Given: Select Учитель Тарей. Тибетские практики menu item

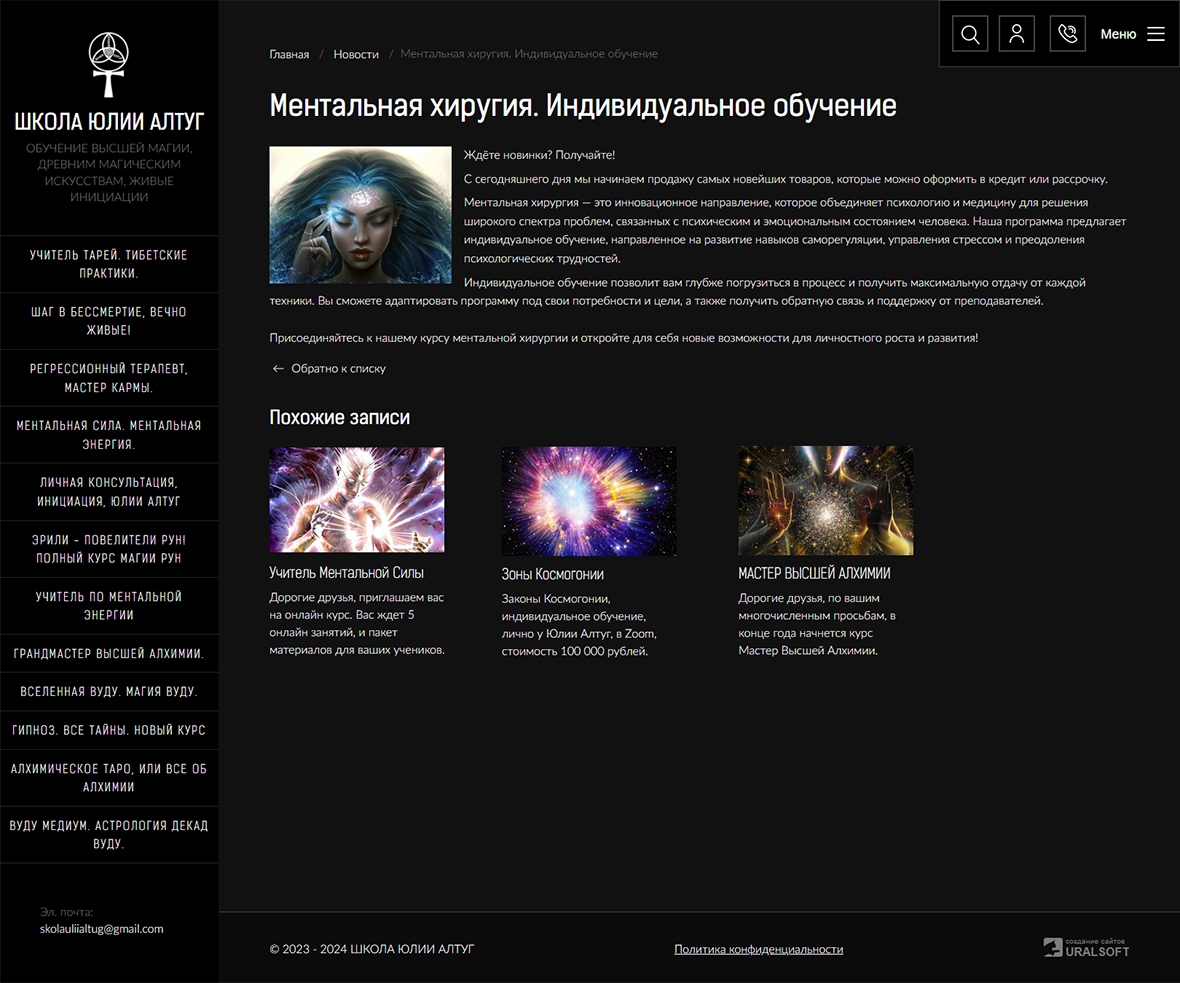Looking at the screenshot, I should [109, 264].
